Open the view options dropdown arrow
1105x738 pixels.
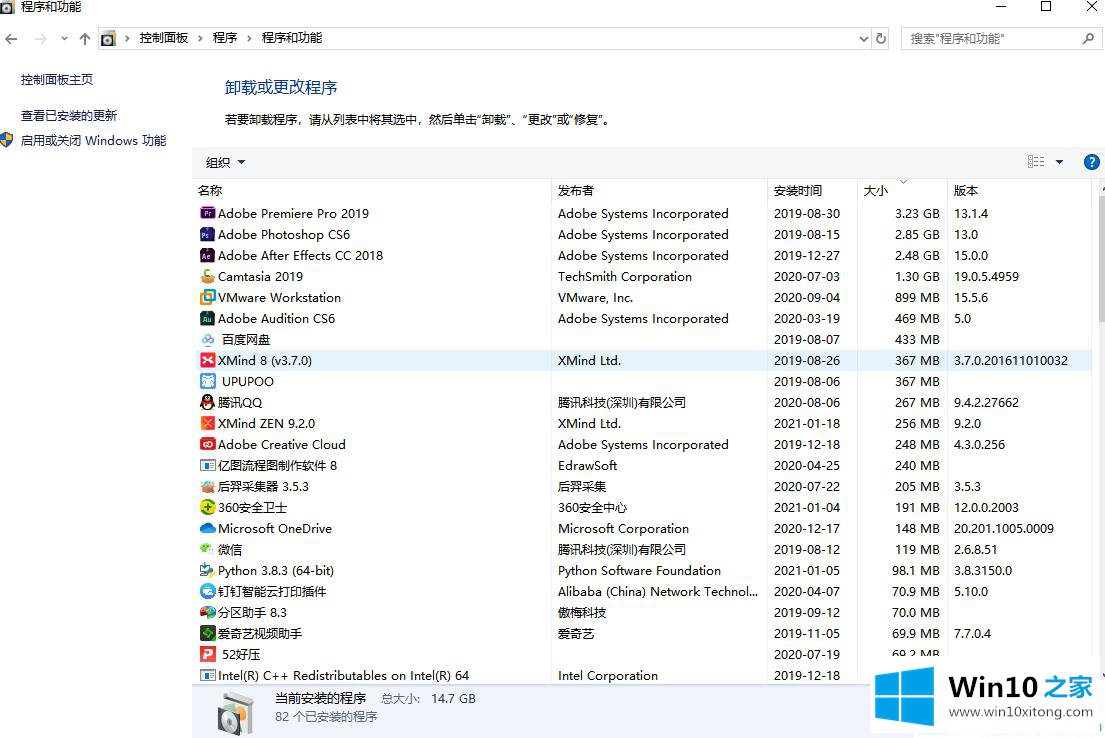pos(1059,162)
